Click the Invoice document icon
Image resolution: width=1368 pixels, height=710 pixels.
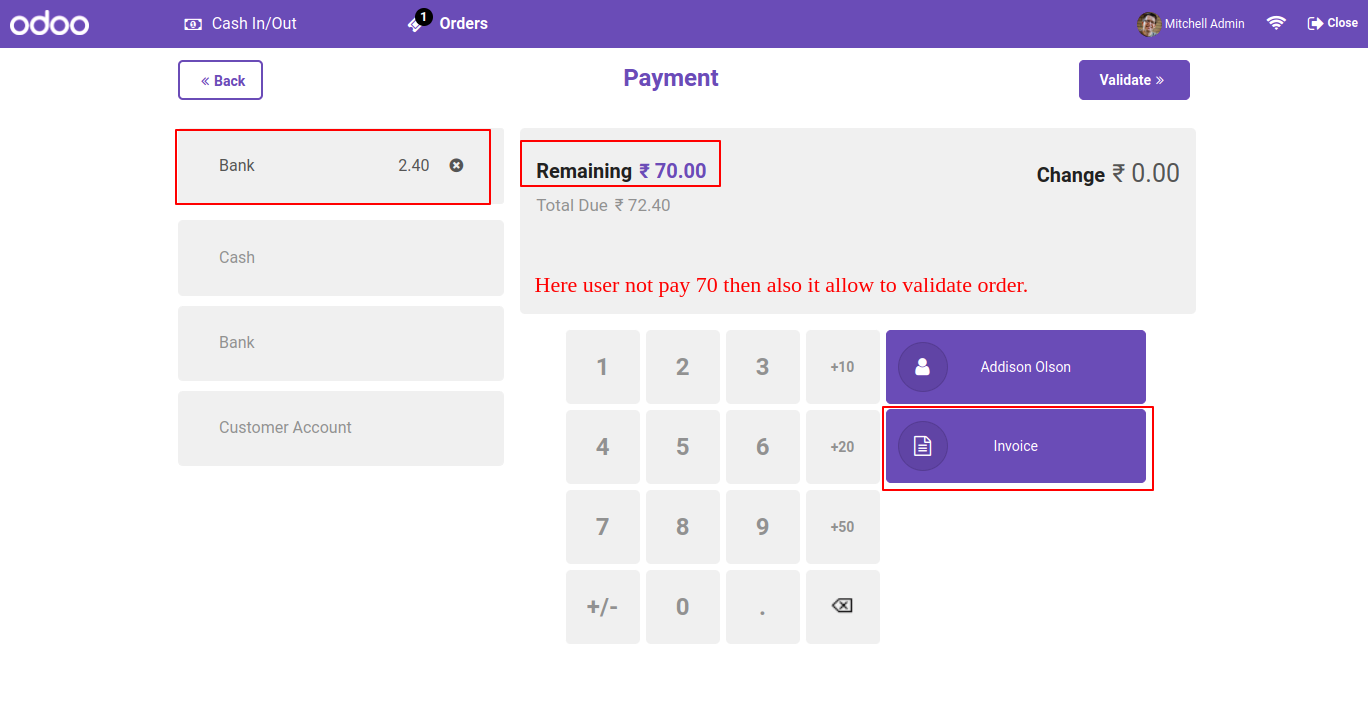point(922,446)
